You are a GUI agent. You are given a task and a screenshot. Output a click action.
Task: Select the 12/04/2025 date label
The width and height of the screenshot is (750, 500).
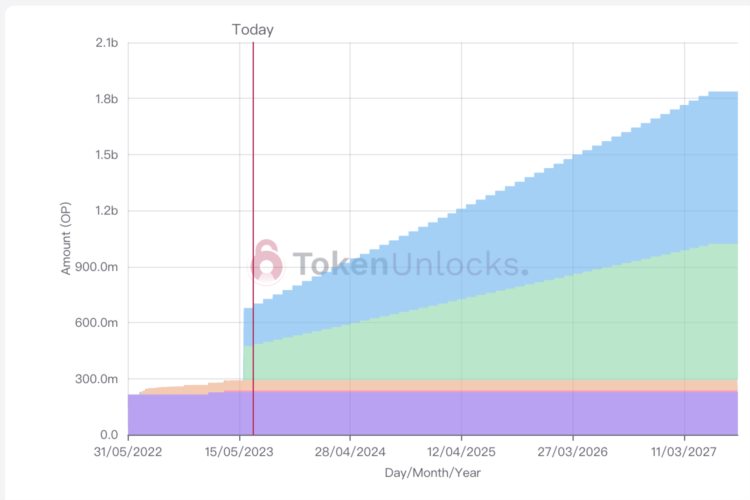point(461,452)
